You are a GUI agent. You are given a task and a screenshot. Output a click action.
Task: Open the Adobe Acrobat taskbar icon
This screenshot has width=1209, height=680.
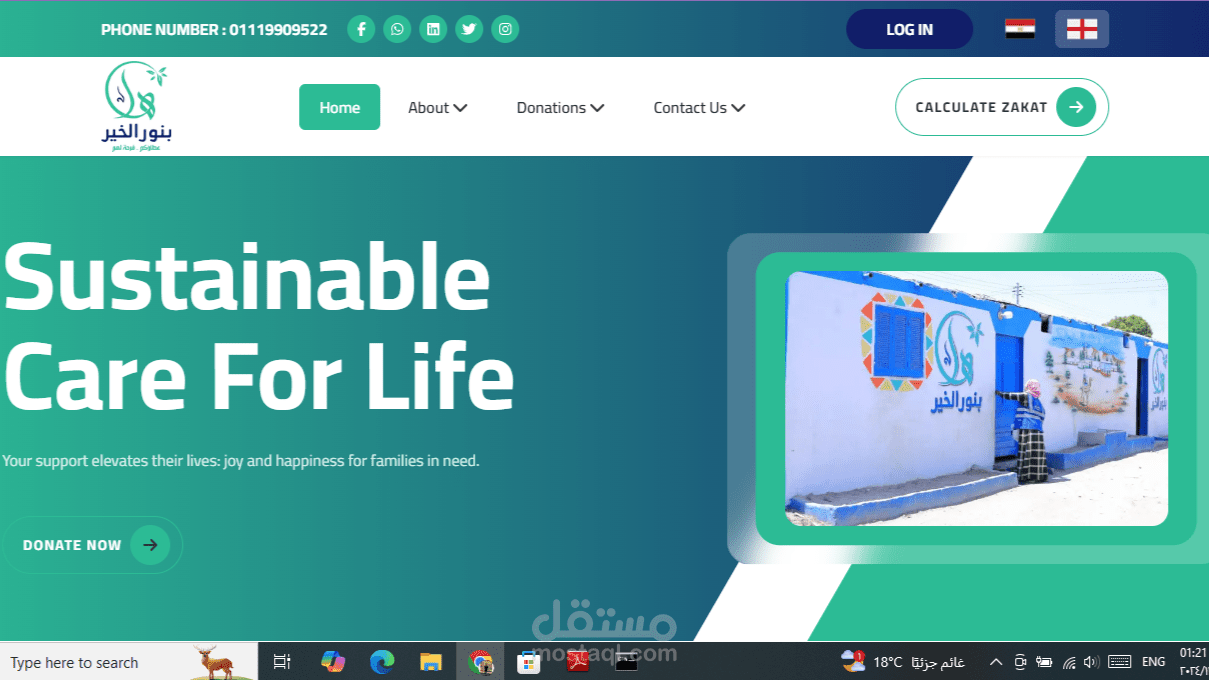tap(578, 662)
